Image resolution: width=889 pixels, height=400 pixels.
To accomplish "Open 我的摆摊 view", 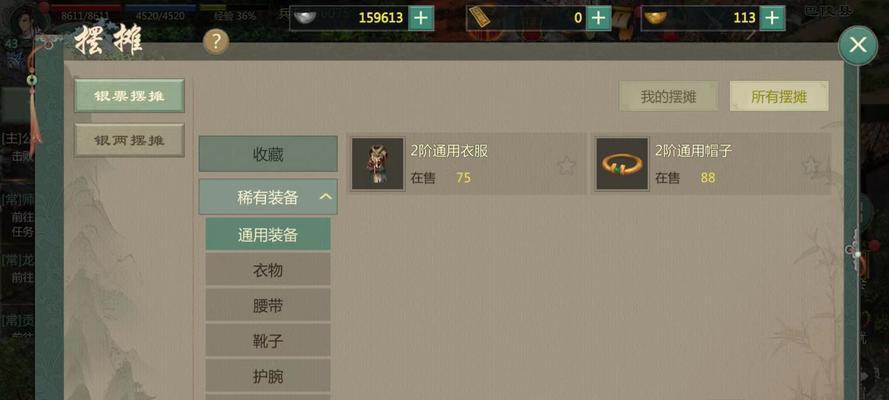I will coord(668,96).
